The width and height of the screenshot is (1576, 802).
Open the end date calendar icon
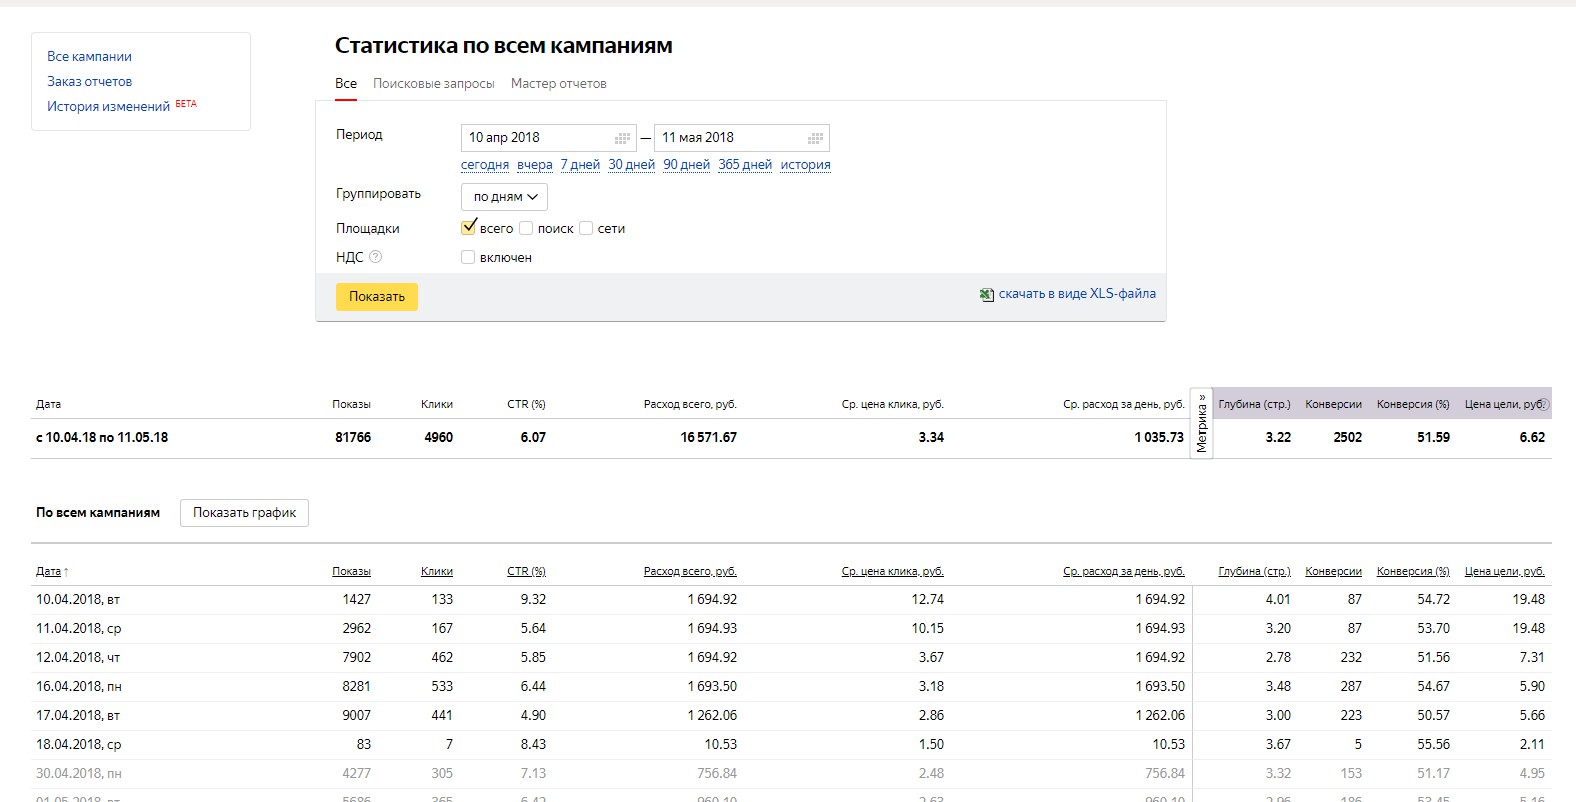(815, 138)
